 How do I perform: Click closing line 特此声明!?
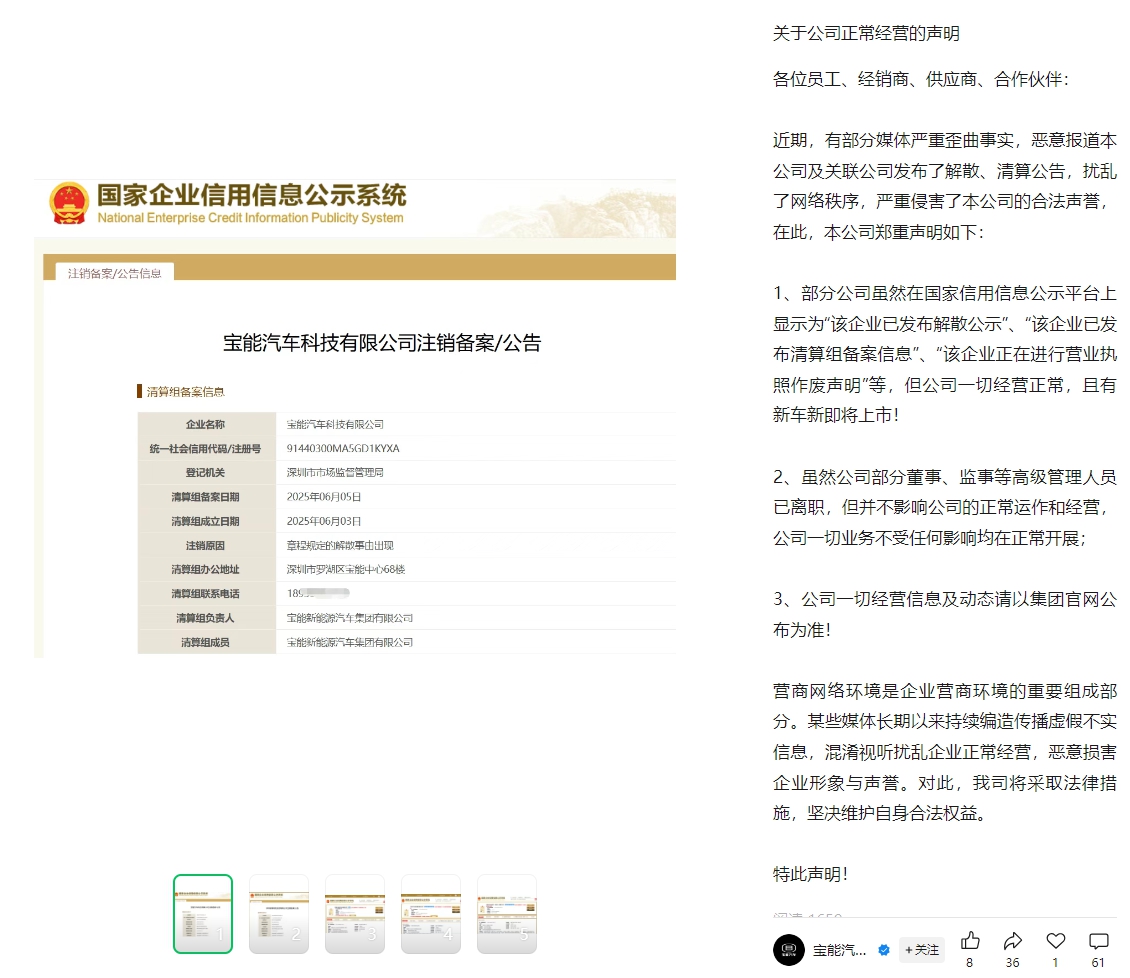tap(810, 874)
